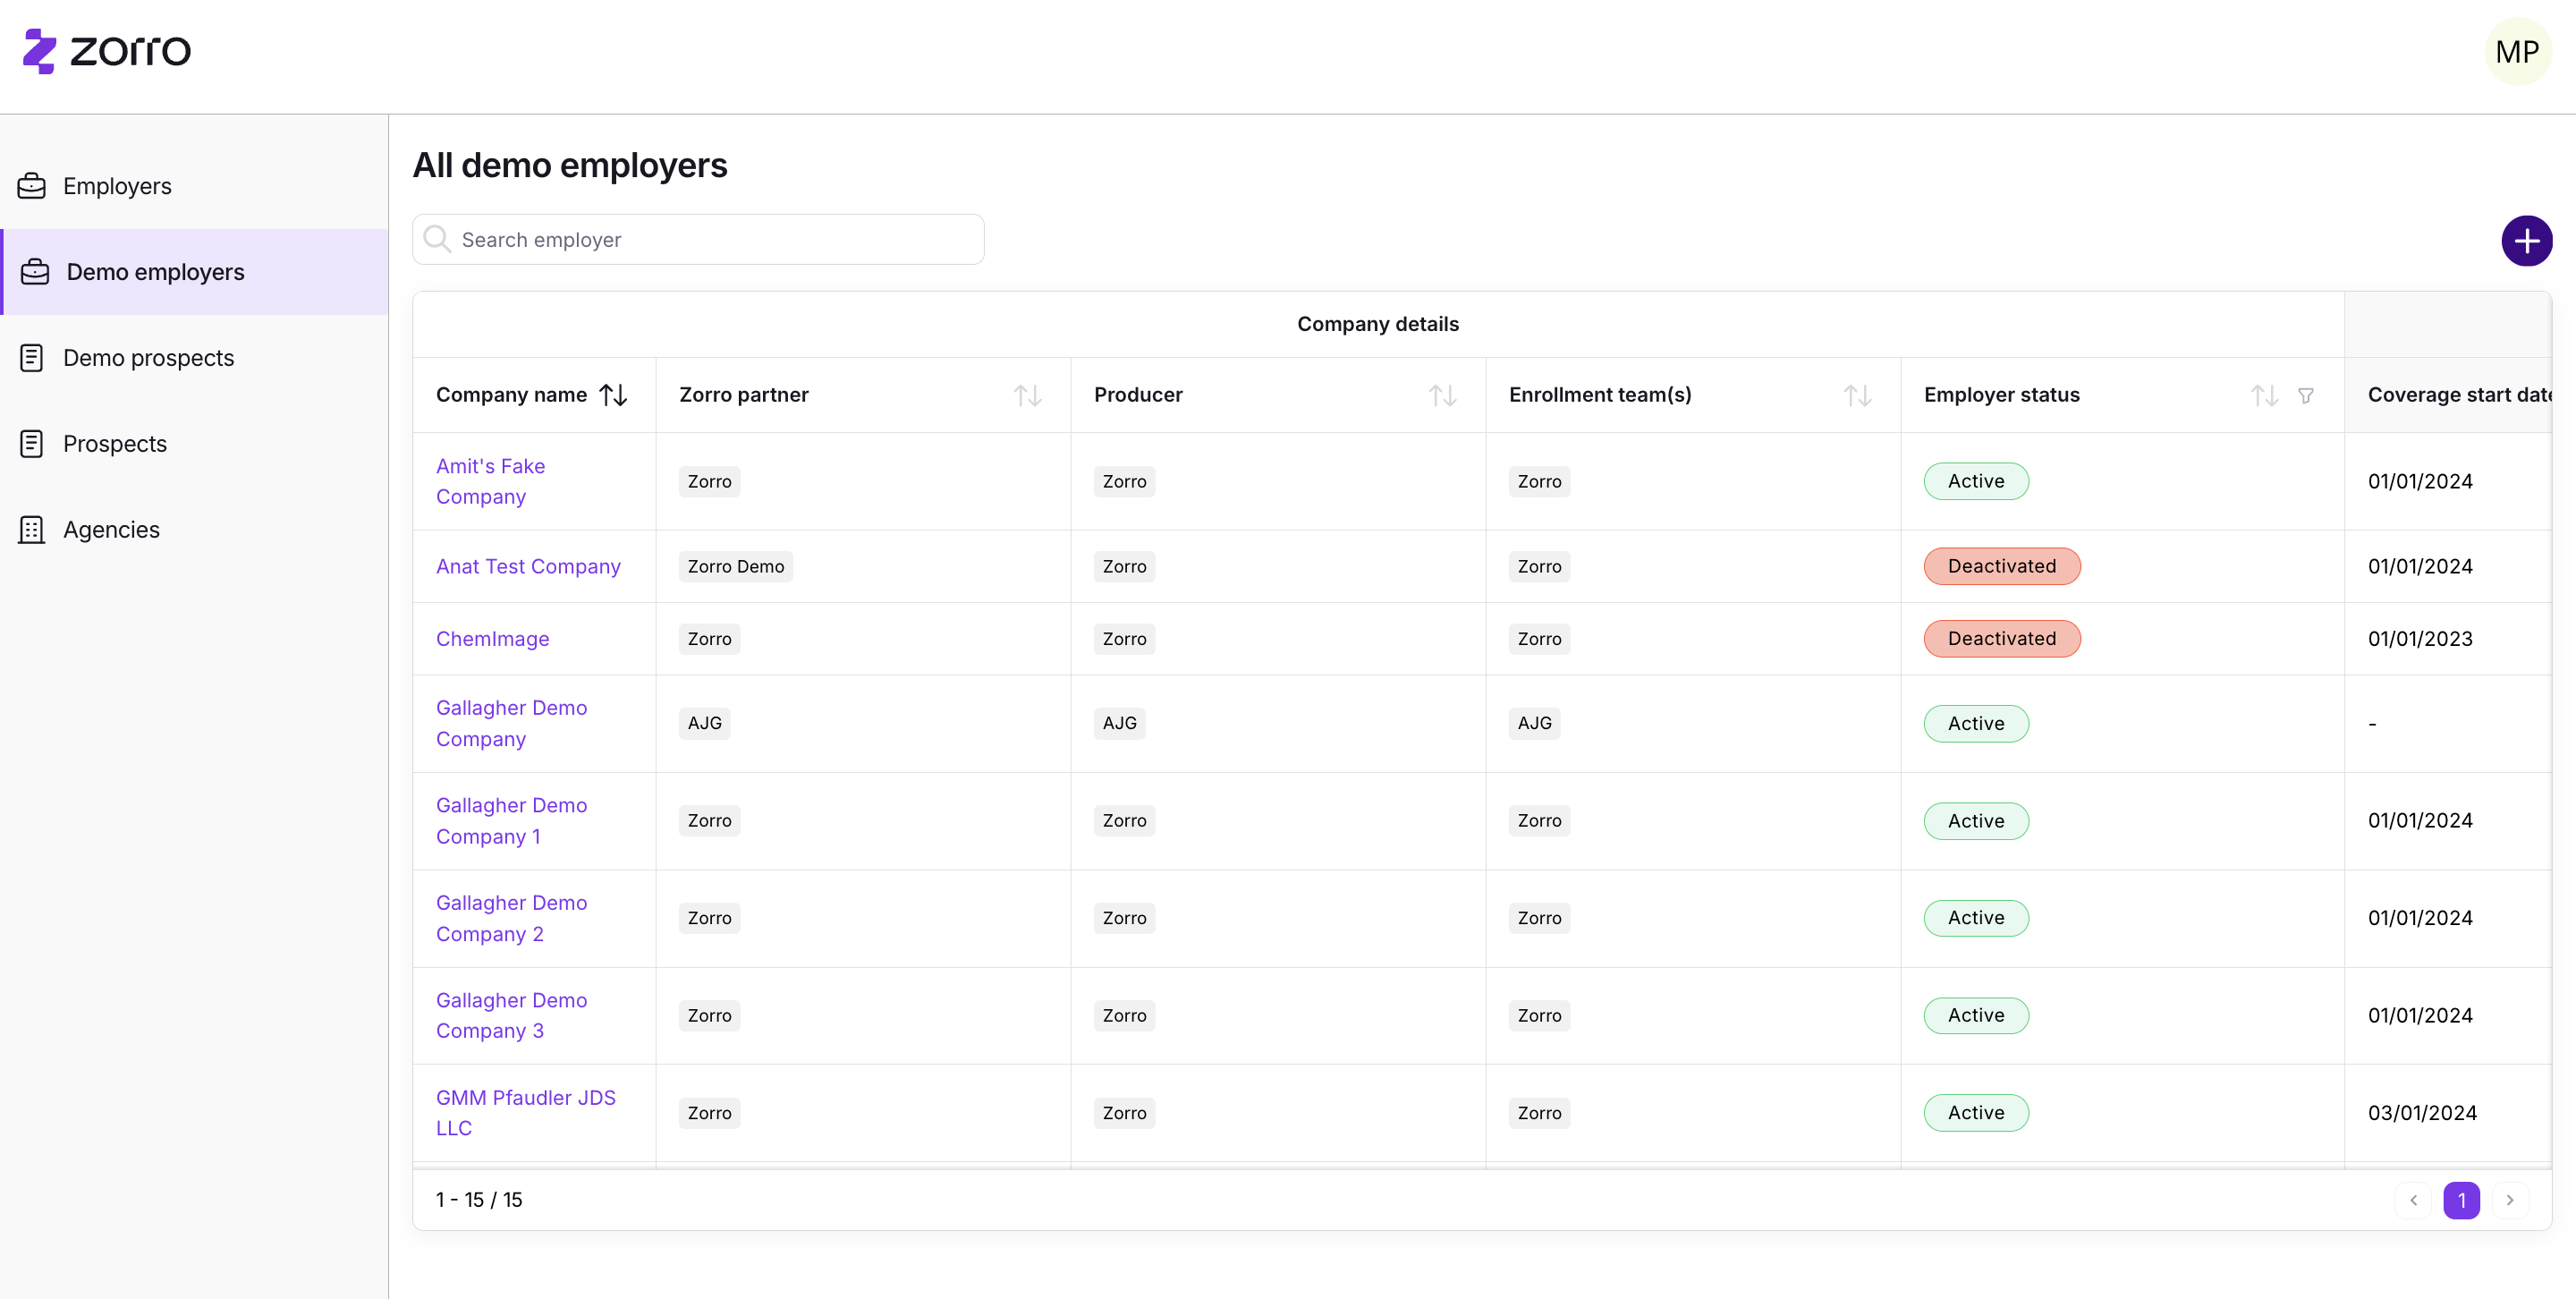Open the MP user avatar menu

tap(2517, 51)
